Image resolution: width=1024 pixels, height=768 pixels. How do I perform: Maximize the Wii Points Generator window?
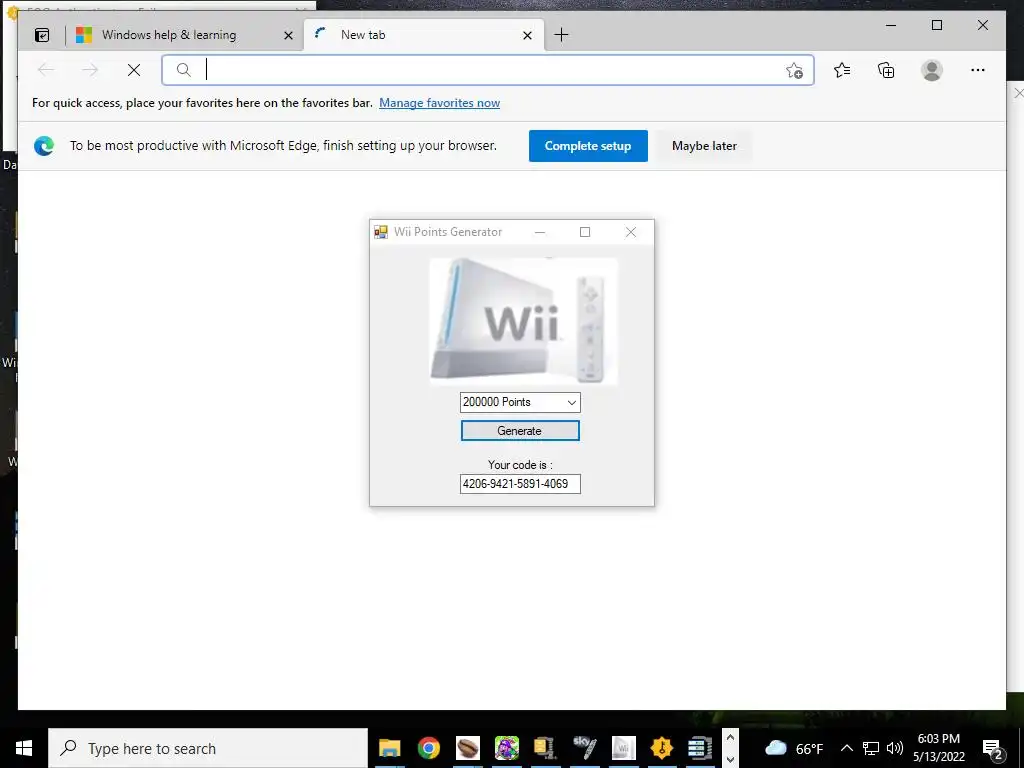[585, 232]
